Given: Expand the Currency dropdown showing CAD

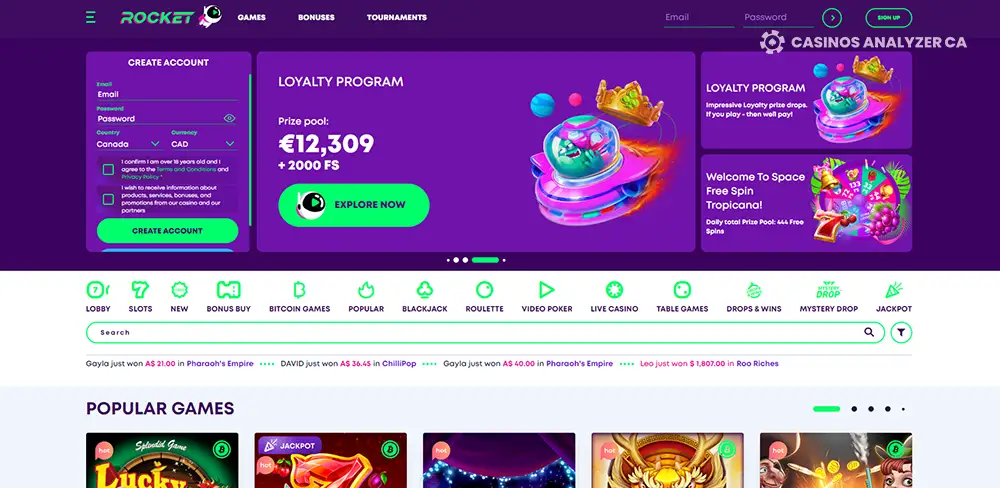Looking at the screenshot, I should [x=203, y=144].
